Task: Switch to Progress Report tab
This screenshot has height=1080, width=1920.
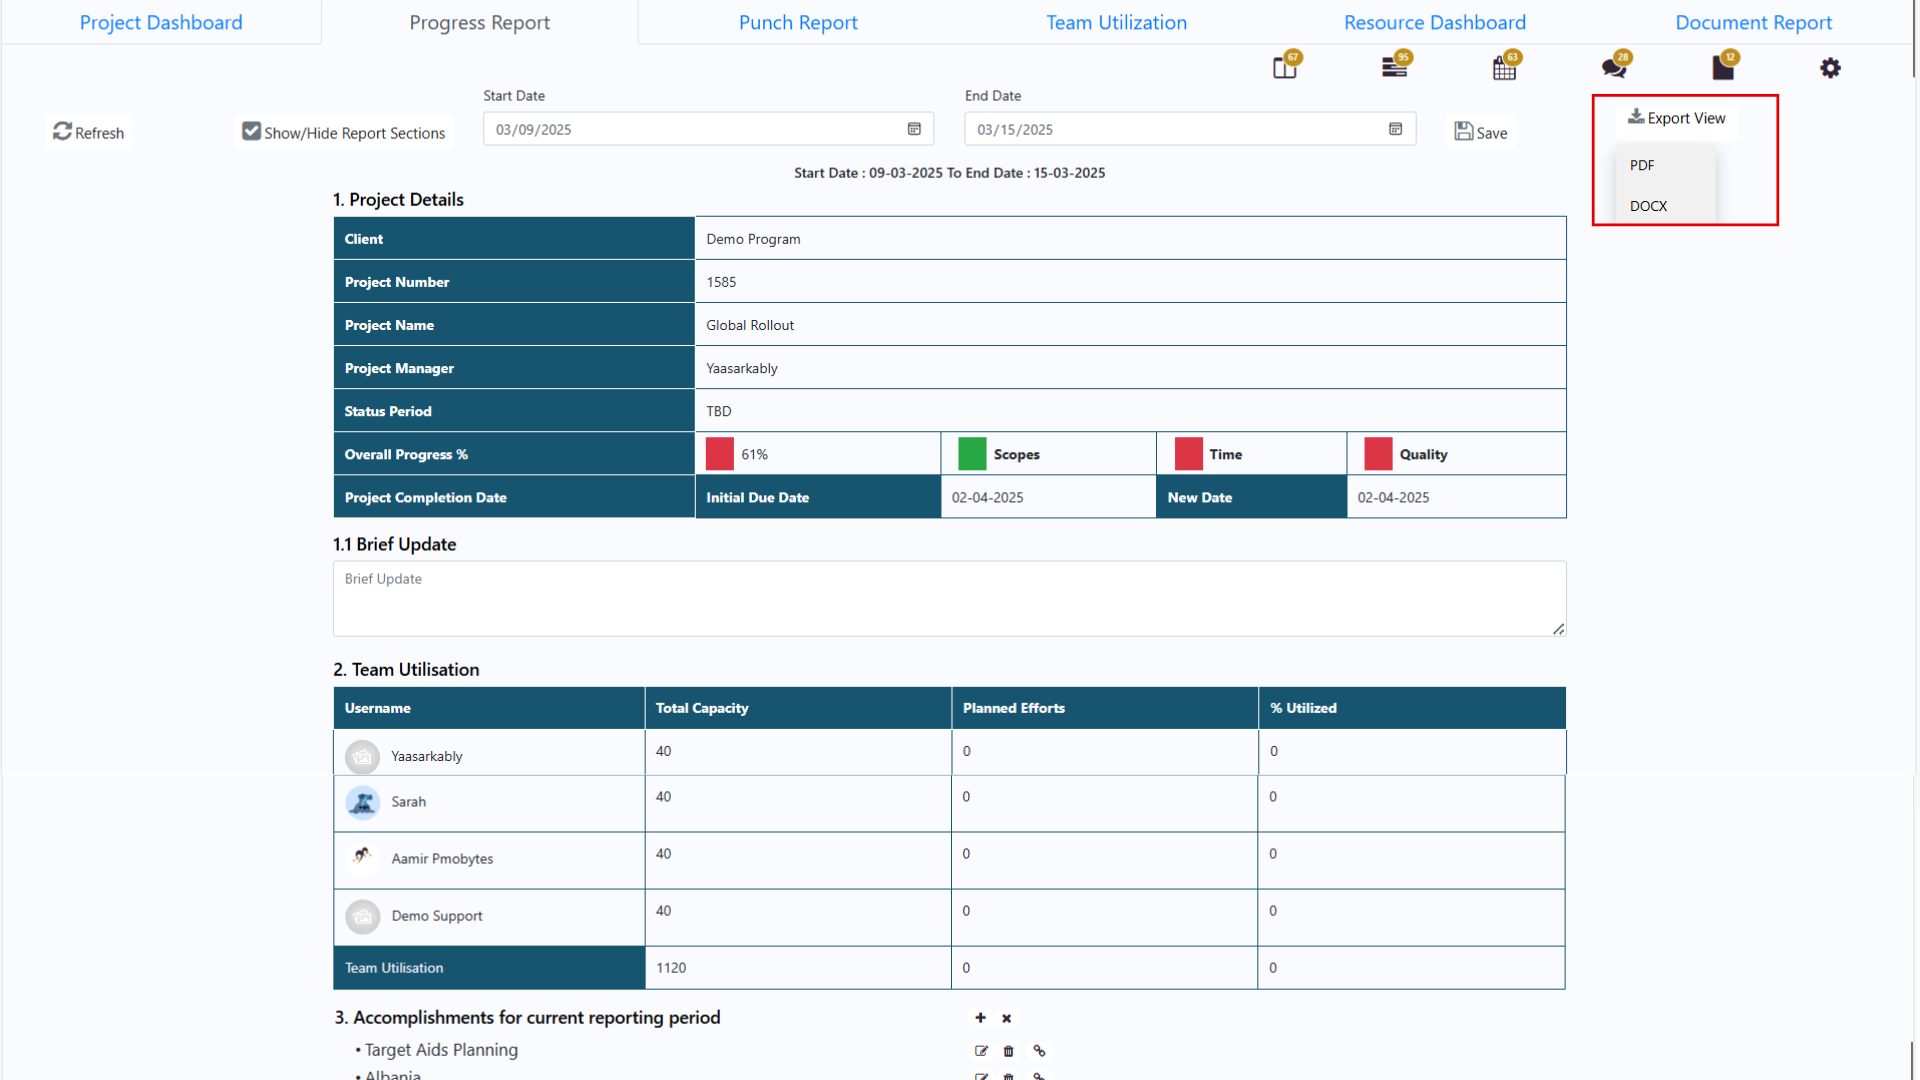Action: point(479,22)
